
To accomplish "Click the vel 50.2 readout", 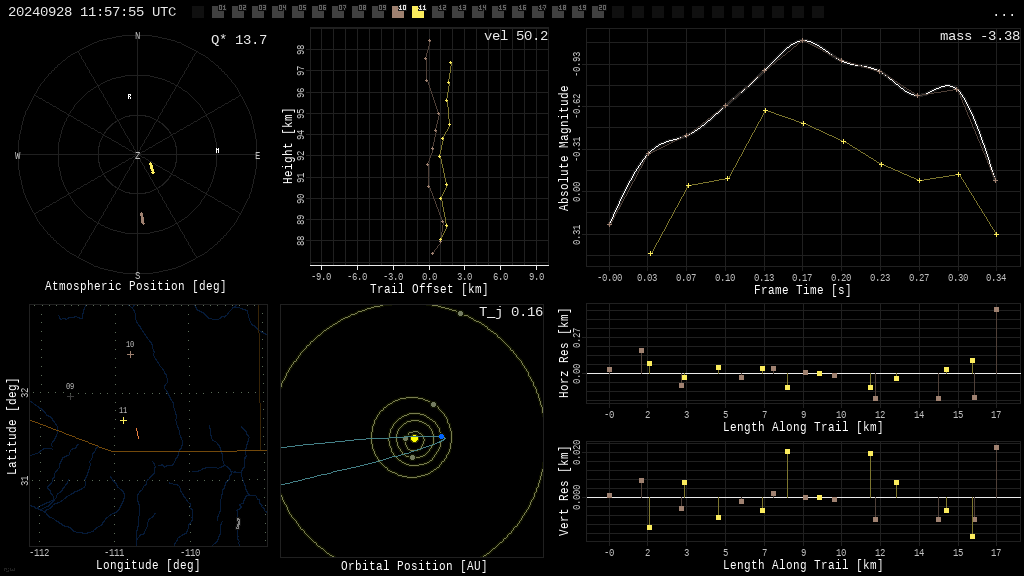I will pos(516,36).
